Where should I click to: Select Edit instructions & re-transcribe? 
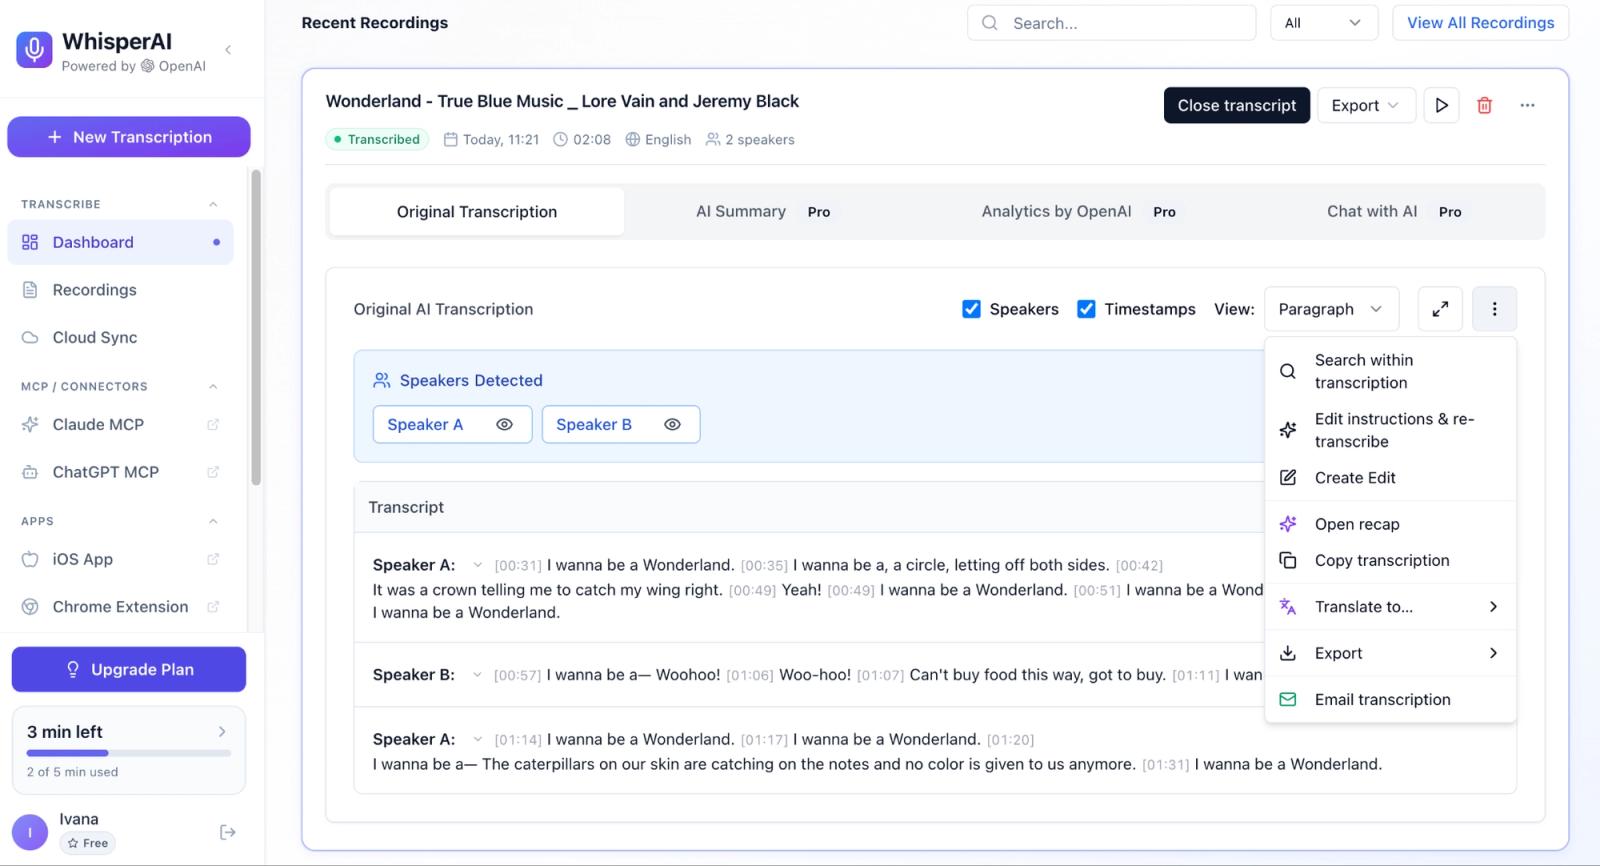[1390, 430]
